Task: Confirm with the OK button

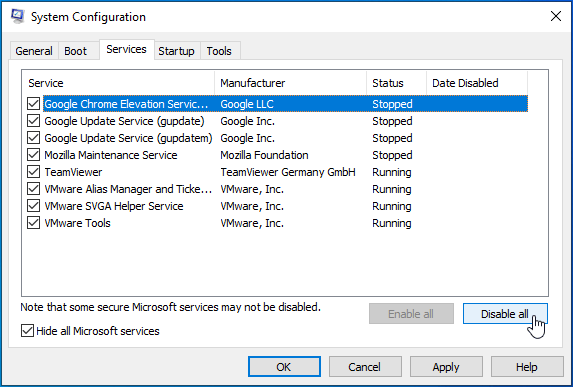Action: coord(284,367)
